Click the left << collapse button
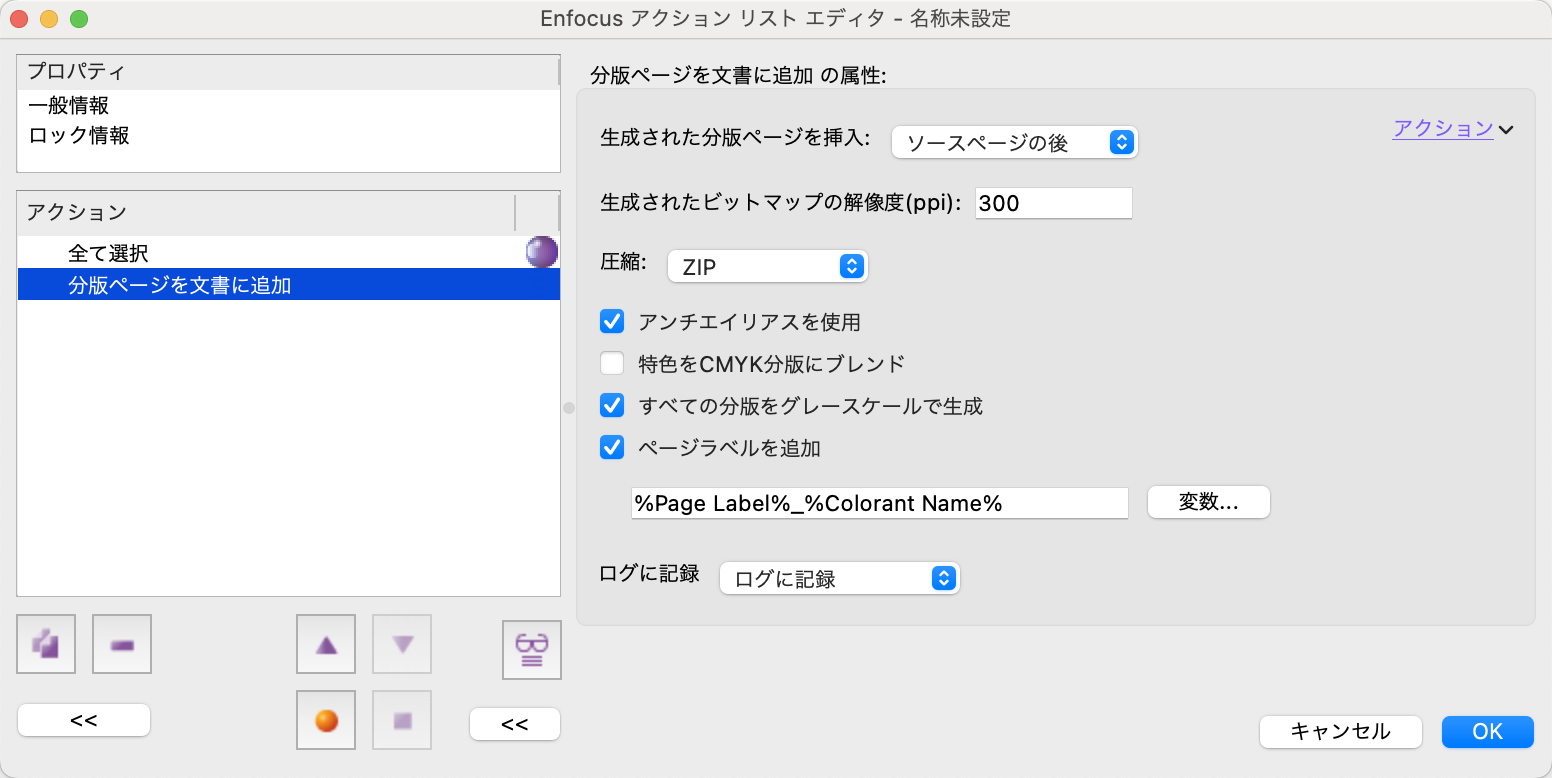 (x=84, y=720)
